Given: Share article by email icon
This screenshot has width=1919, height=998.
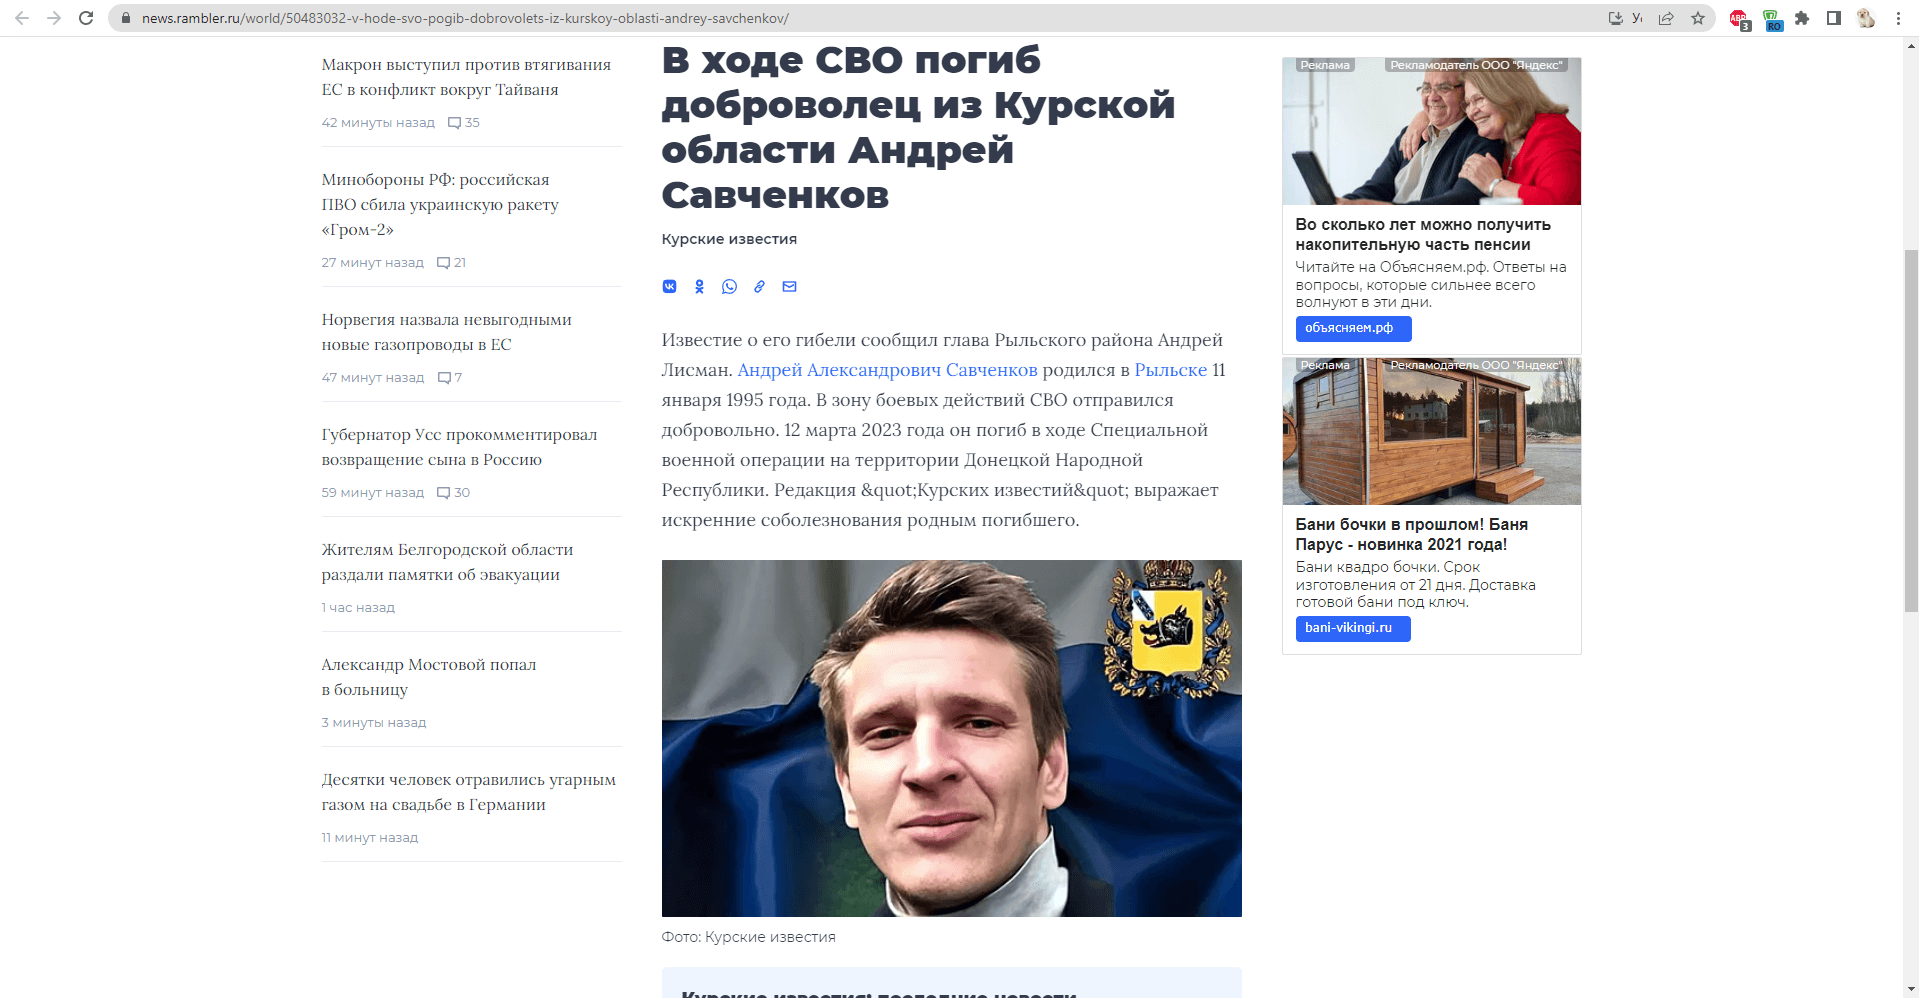Looking at the screenshot, I should (x=789, y=287).
